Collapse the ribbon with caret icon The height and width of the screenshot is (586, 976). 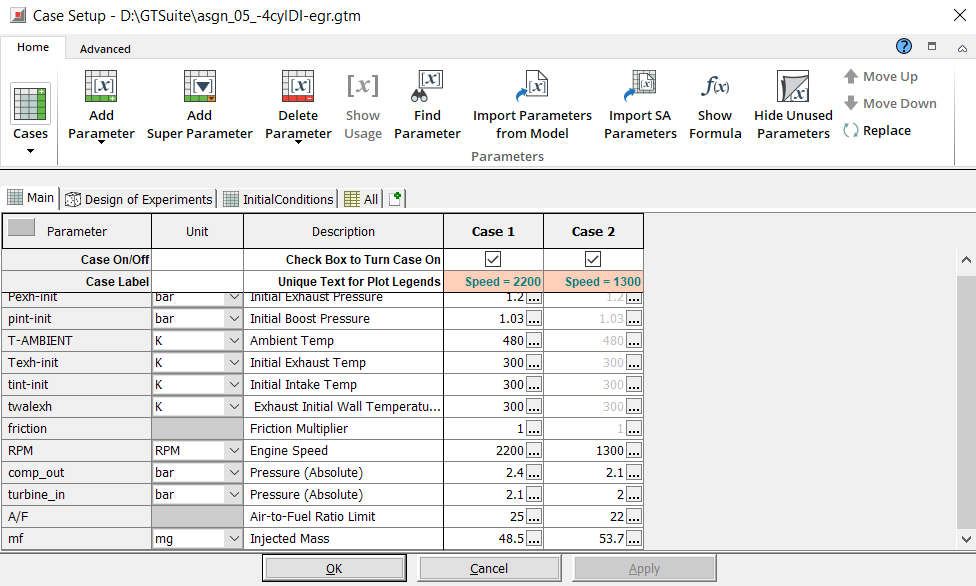(962, 48)
